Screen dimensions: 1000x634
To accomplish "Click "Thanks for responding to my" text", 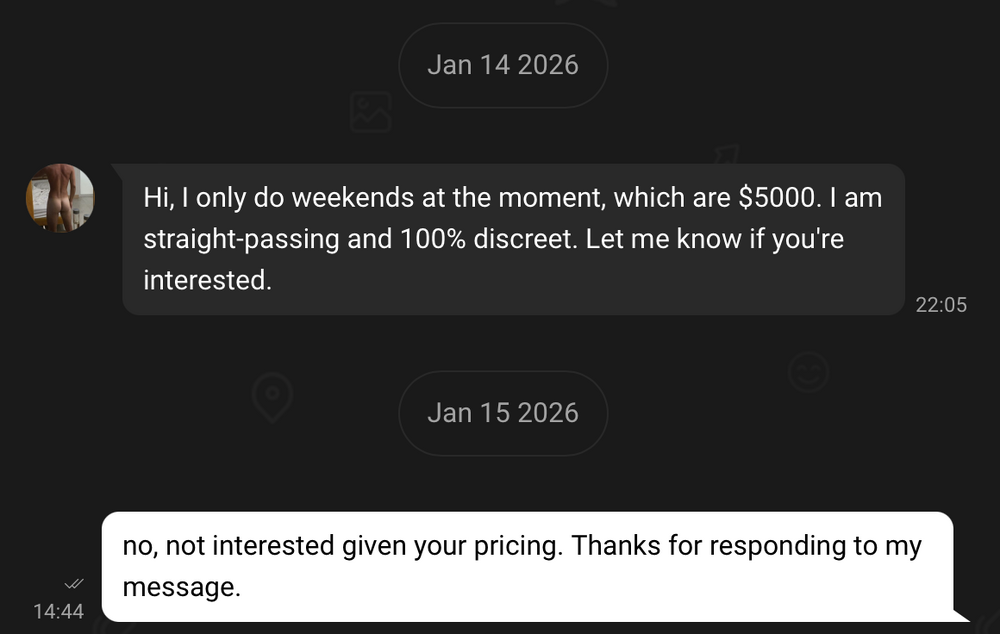I will pyautogui.click(x=747, y=546).
